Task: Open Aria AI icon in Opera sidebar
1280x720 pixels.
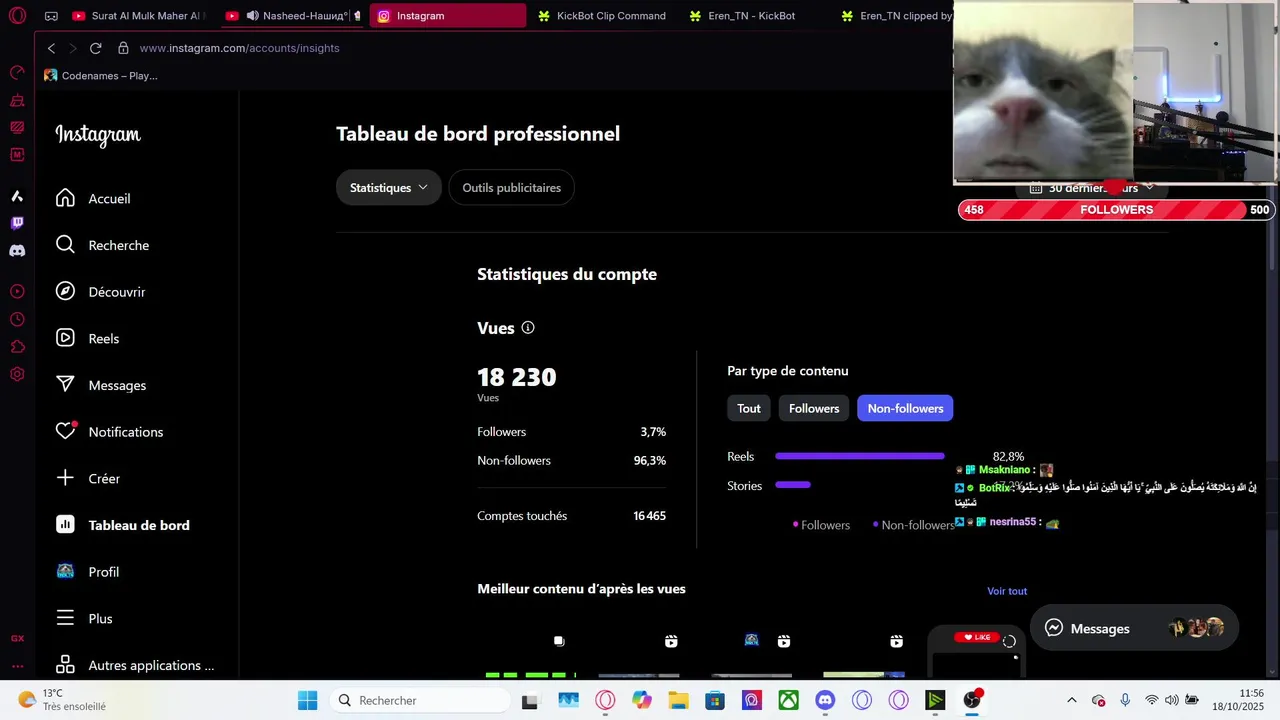Action: [x=17, y=196]
